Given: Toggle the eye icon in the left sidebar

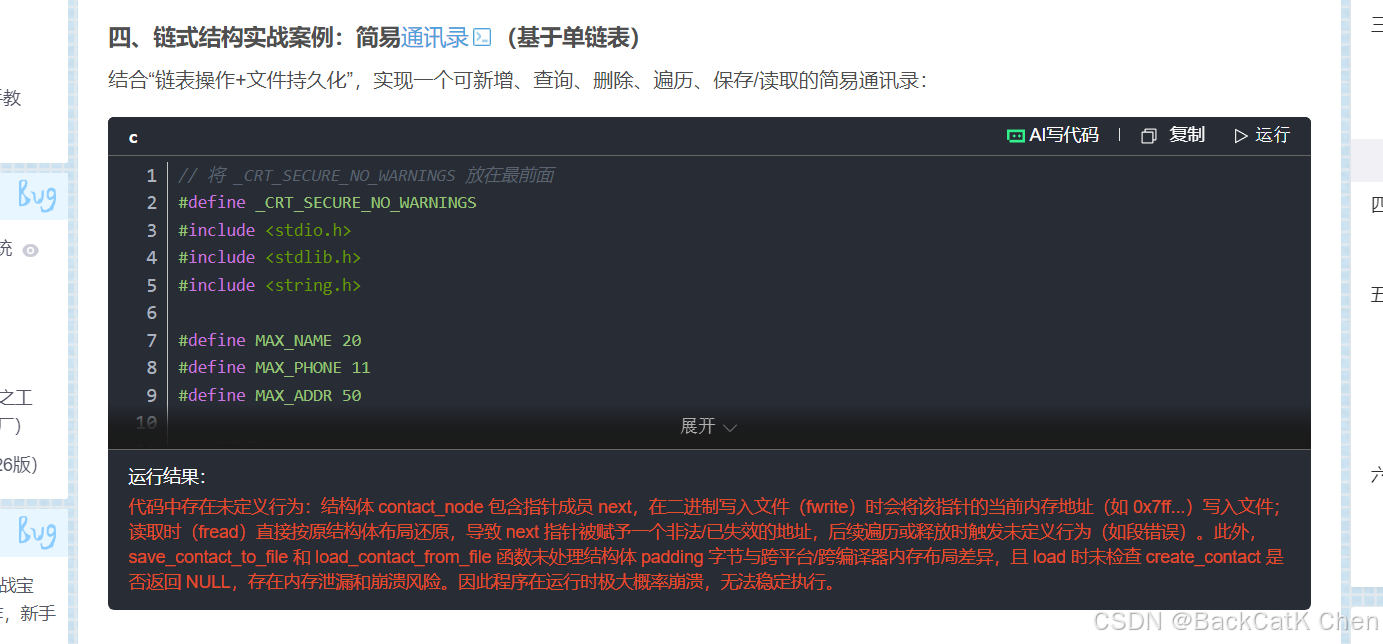Looking at the screenshot, I should point(29,249).
